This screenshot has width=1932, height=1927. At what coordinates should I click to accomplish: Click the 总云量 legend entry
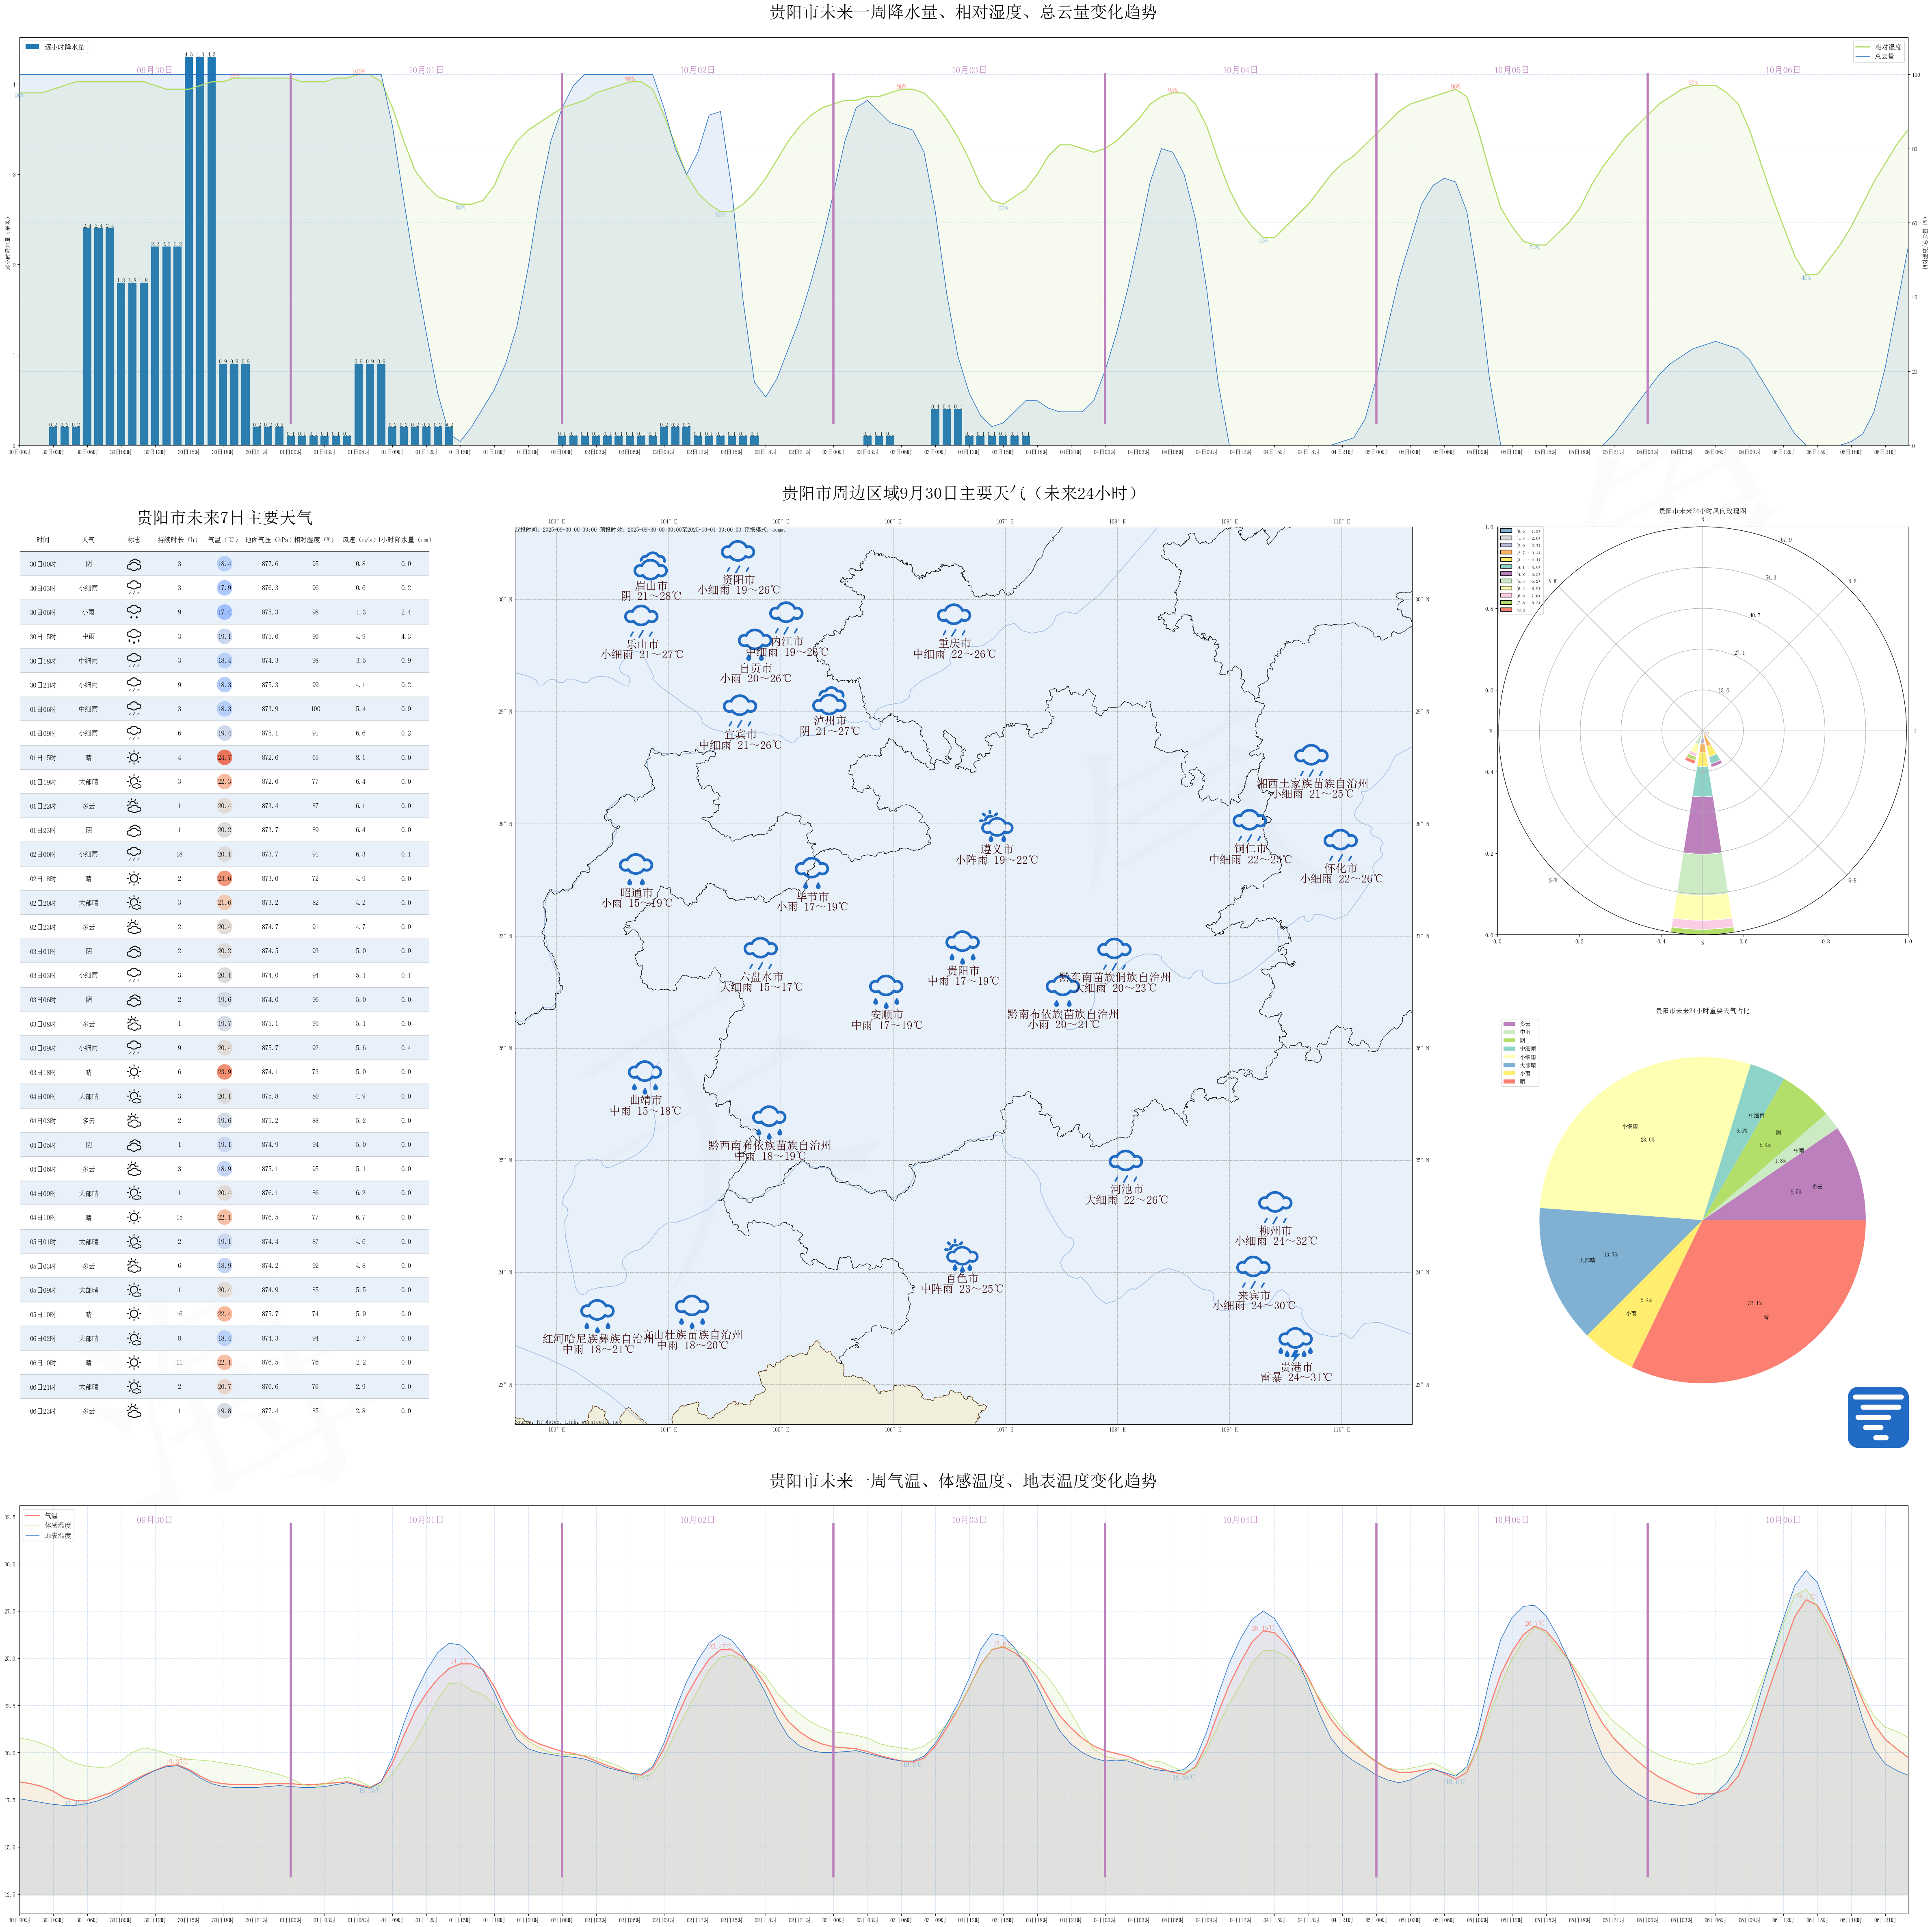1875,57
